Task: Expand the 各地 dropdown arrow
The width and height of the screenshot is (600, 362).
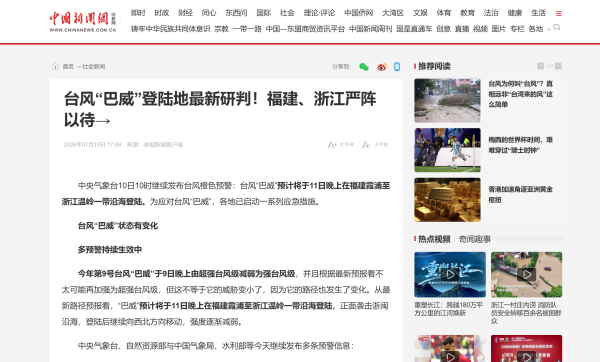Action: pos(548,29)
